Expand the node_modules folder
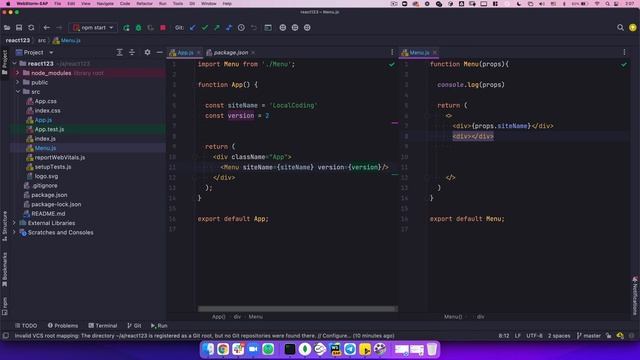The height and width of the screenshot is (360, 640). click(x=18, y=73)
